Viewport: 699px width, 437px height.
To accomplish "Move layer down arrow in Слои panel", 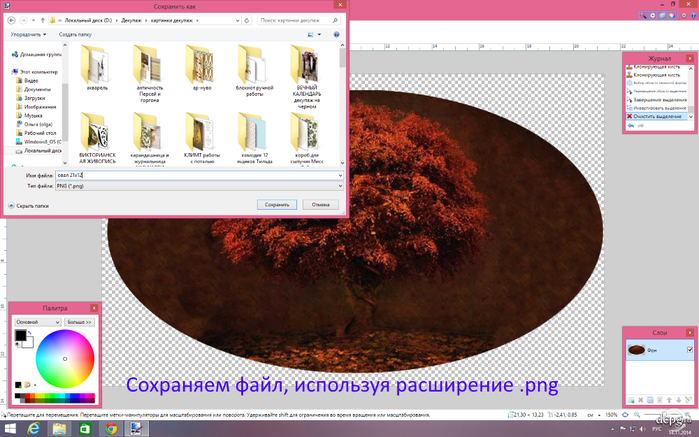I will tap(679, 400).
